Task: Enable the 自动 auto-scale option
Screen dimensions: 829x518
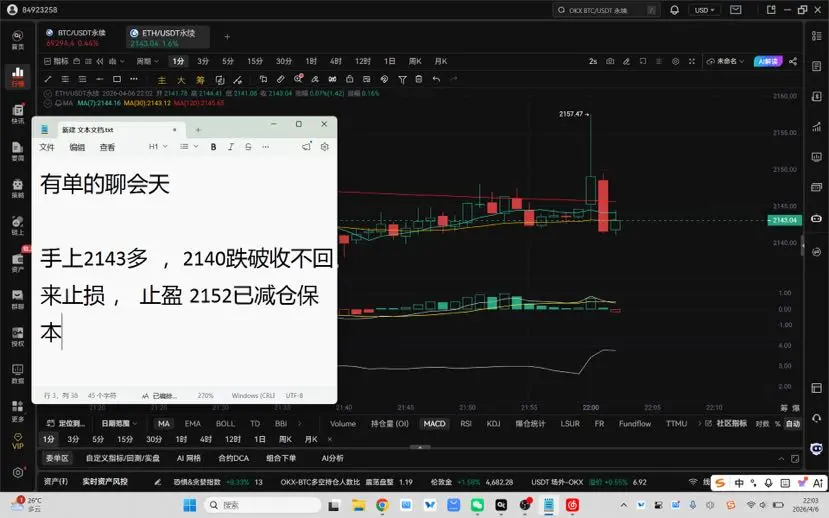Action: (x=793, y=423)
